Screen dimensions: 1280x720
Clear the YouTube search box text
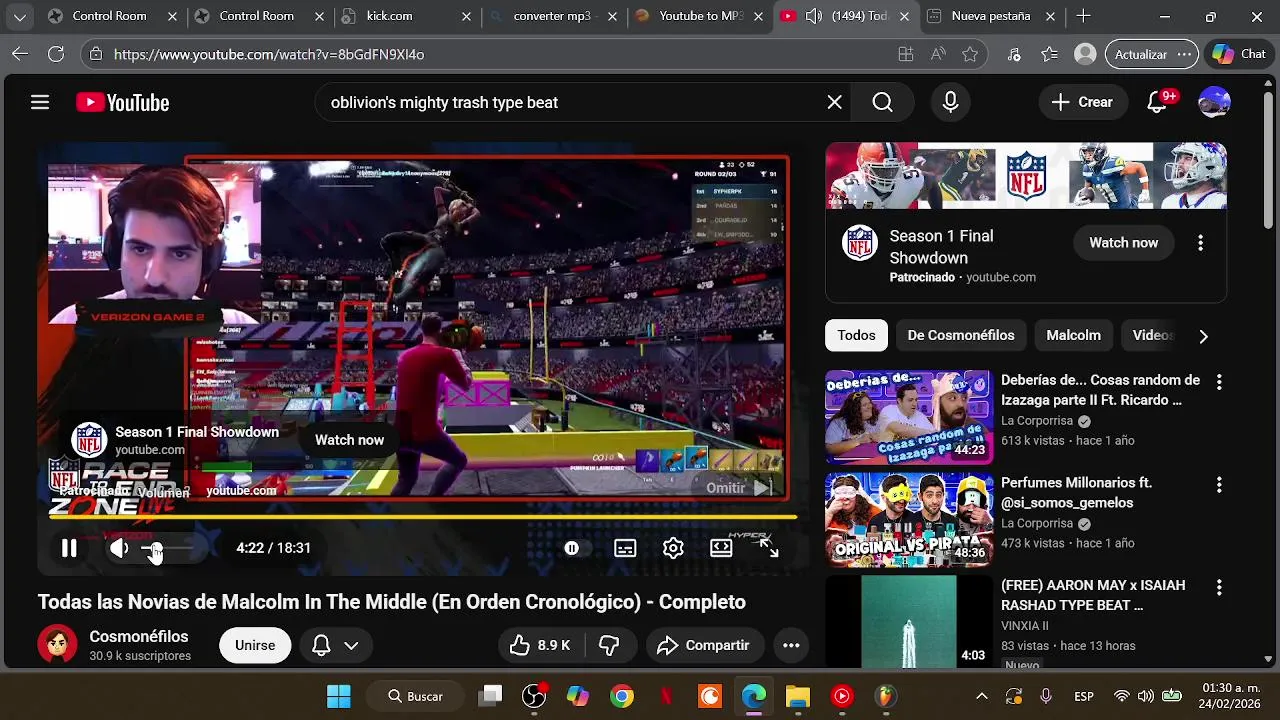[x=834, y=102]
